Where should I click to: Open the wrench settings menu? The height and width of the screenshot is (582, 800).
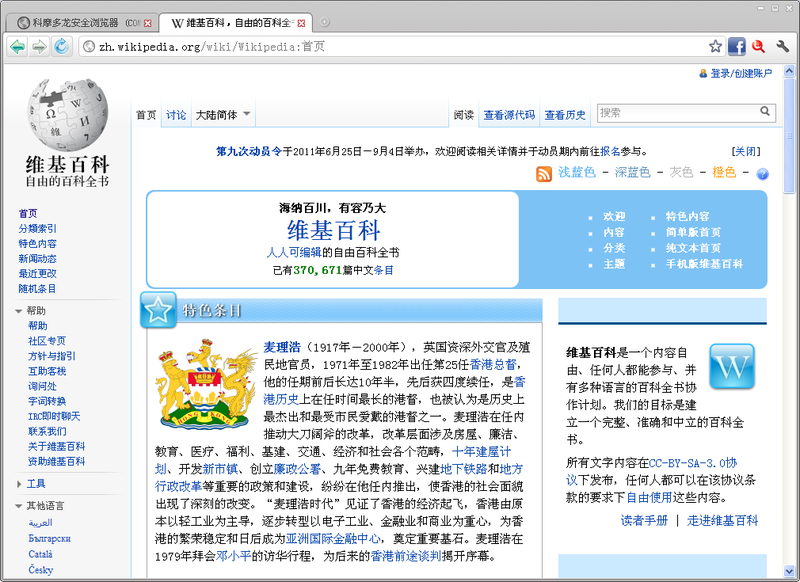[x=783, y=46]
